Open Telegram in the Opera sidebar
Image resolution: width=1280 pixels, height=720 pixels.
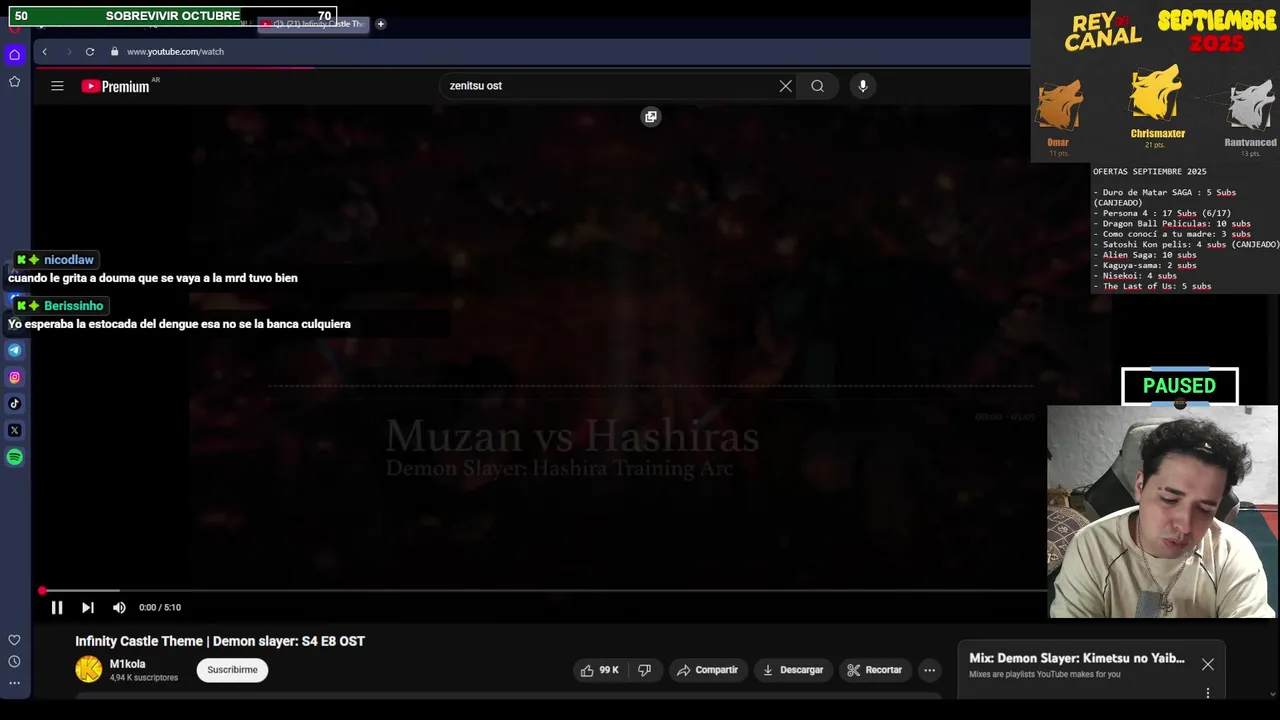tap(14, 350)
